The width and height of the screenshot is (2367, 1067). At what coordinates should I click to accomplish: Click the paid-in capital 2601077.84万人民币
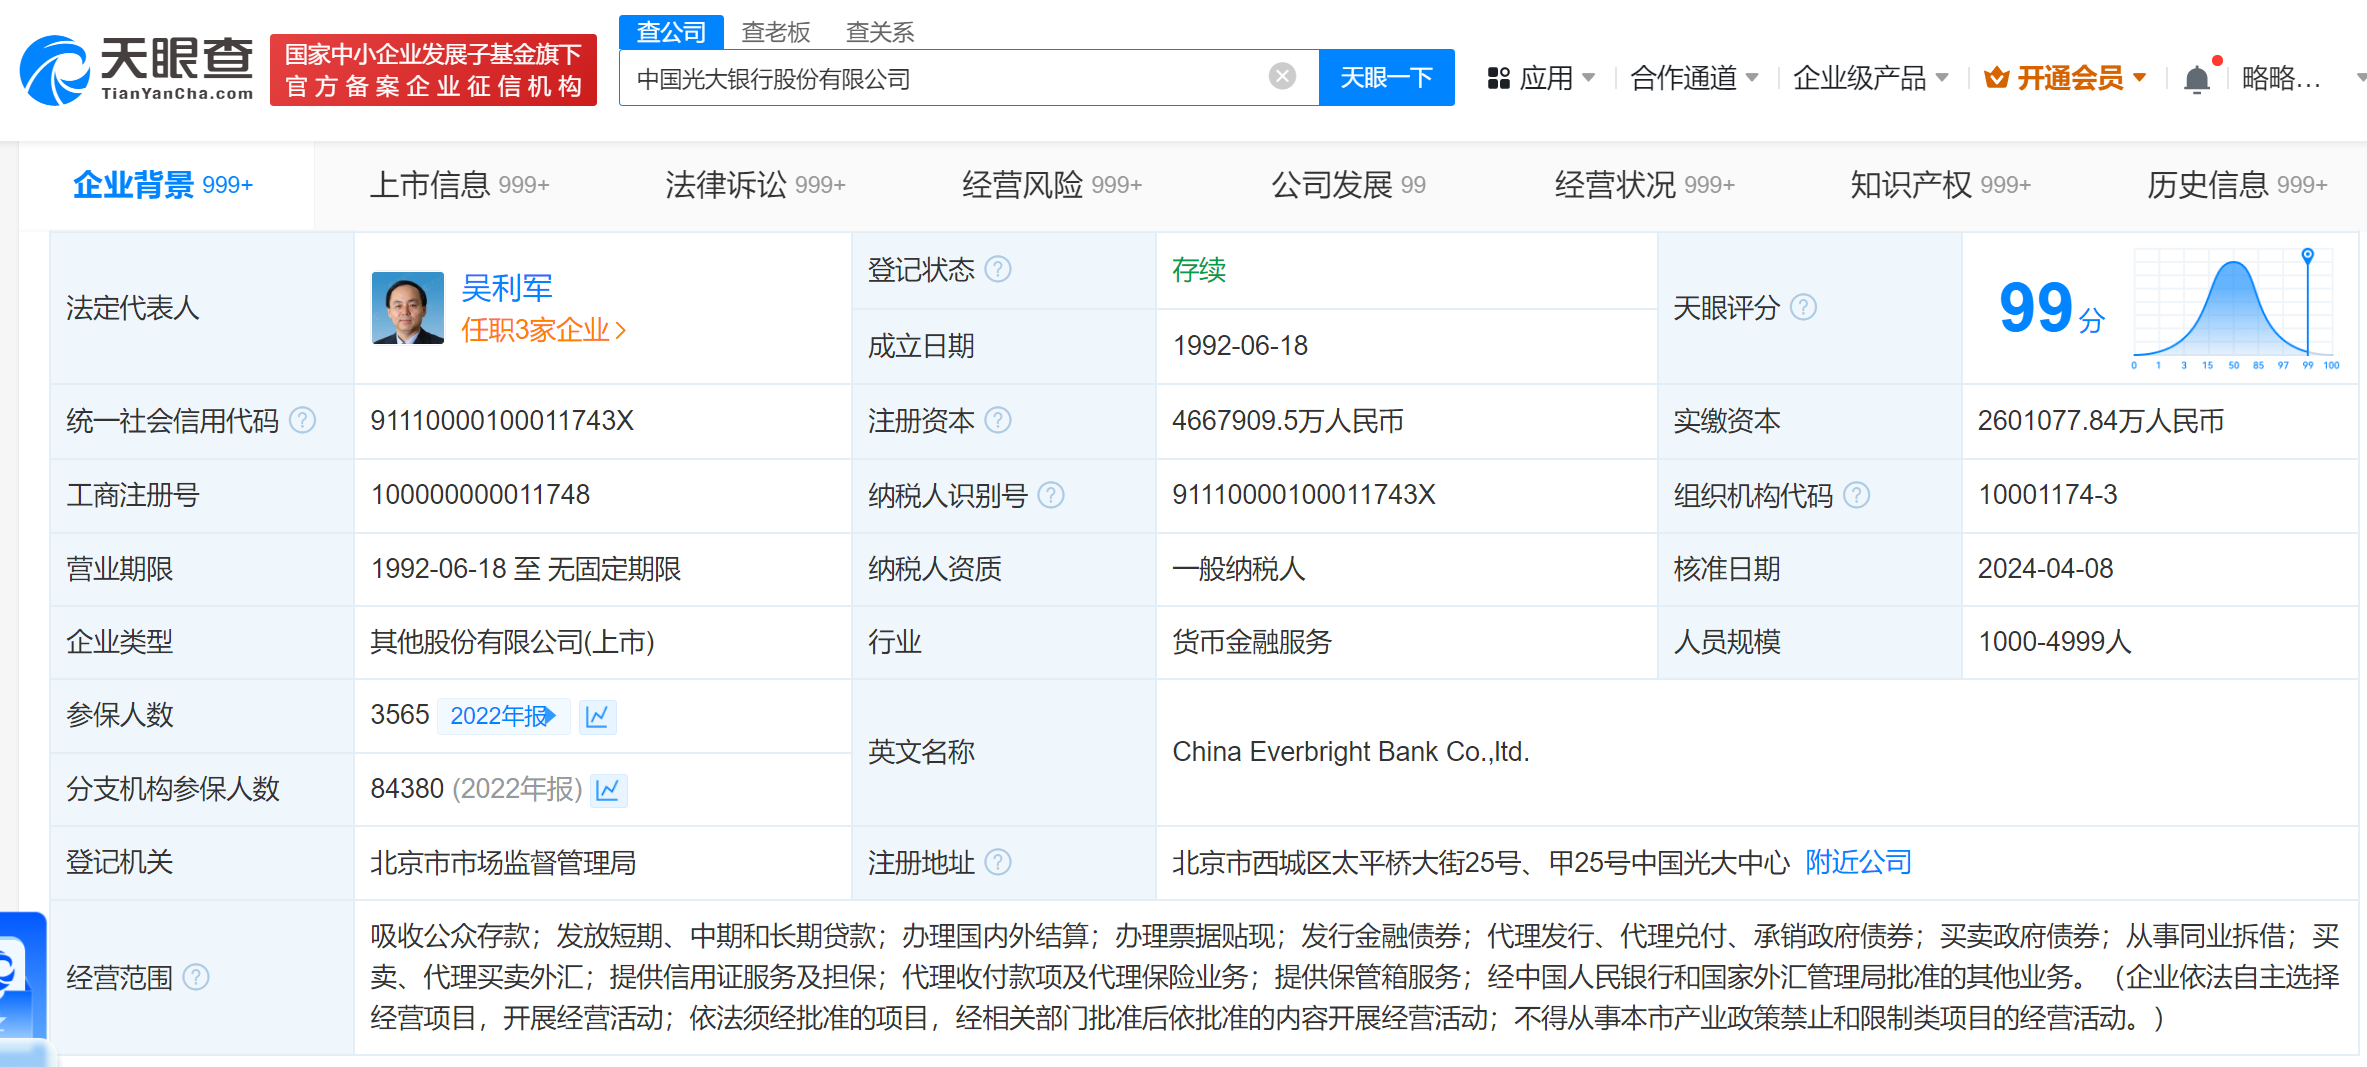click(2101, 420)
